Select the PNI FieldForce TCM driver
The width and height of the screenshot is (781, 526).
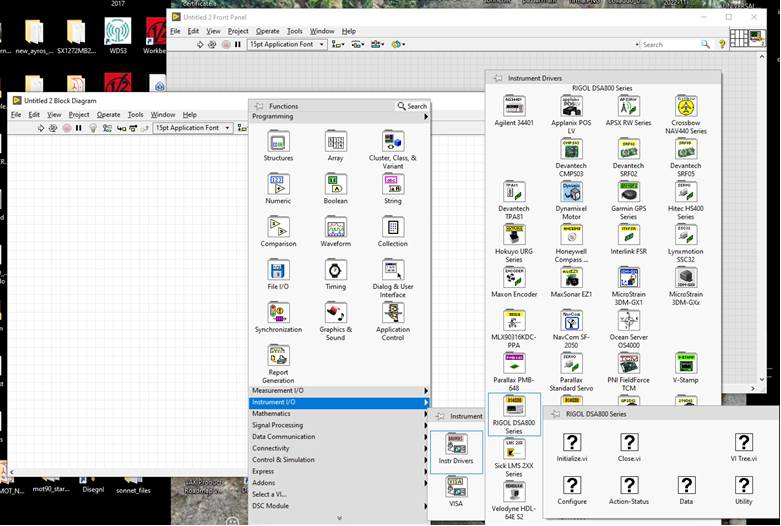pos(629,364)
